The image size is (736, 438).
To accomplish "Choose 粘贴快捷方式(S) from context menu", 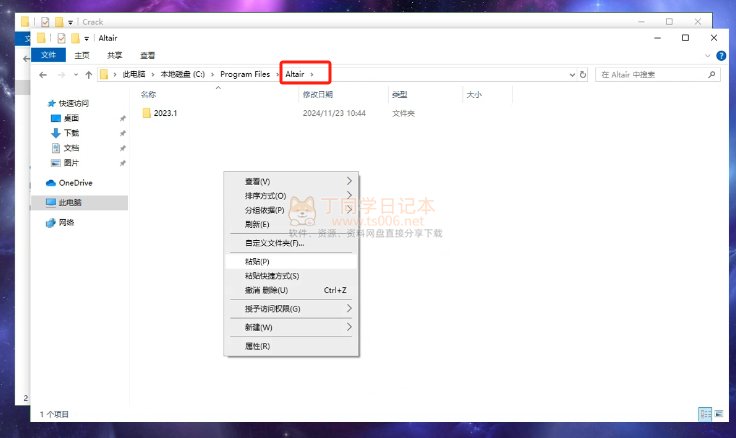I will (x=291, y=276).
